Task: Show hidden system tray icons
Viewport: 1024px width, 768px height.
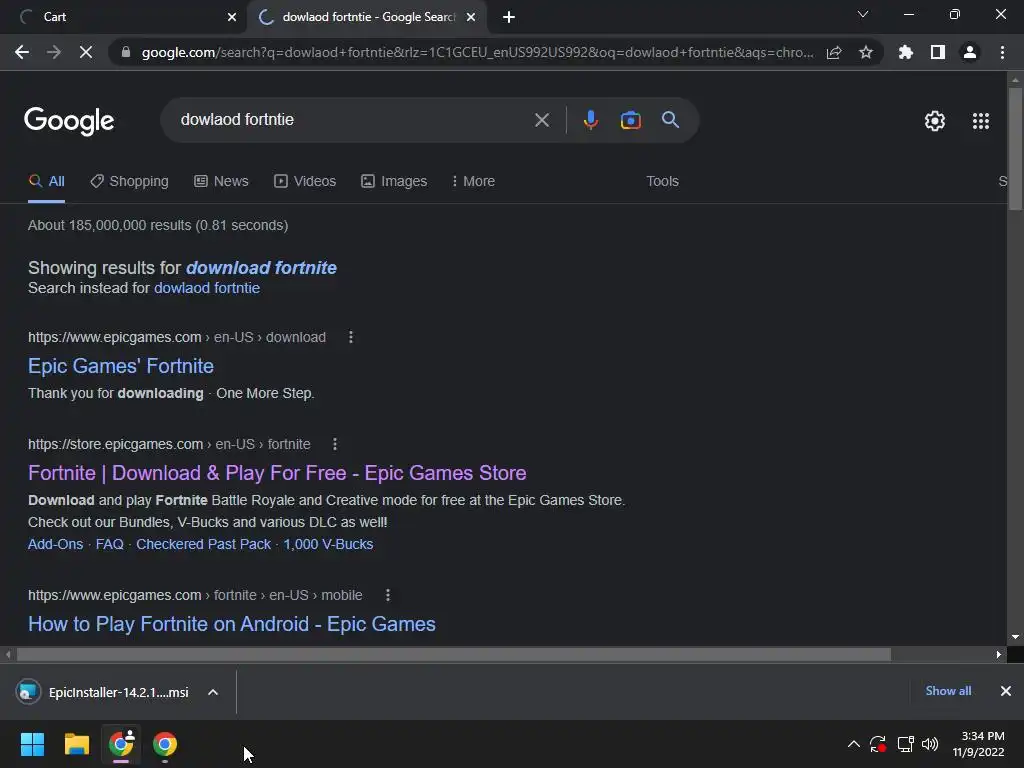Action: point(854,744)
